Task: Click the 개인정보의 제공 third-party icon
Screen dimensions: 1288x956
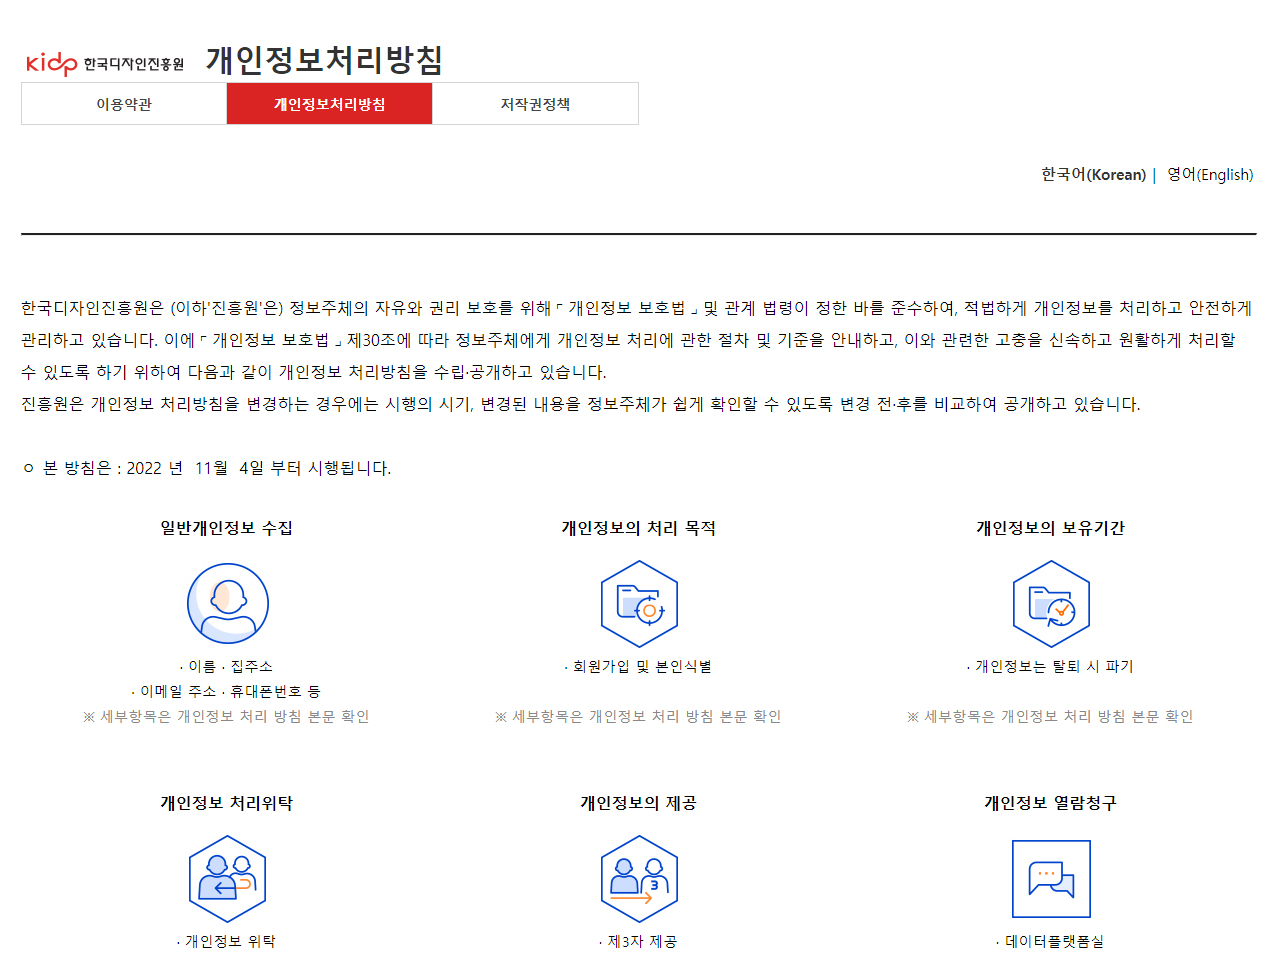Action: click(639, 879)
